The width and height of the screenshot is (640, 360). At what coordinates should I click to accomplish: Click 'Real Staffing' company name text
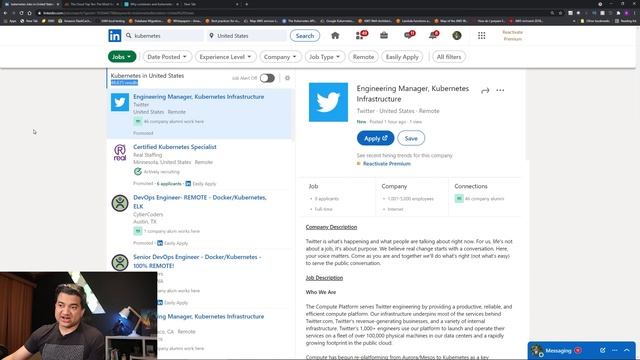click(147, 155)
